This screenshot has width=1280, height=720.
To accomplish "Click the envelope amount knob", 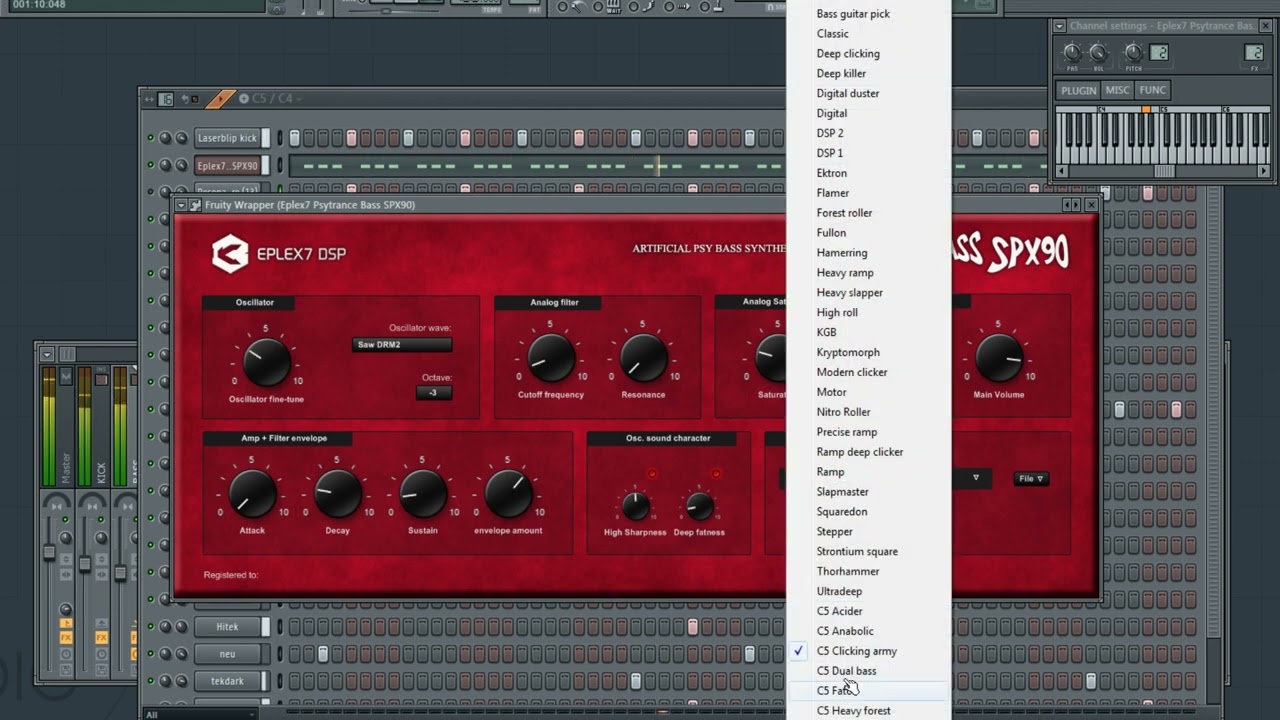I will [x=508, y=494].
